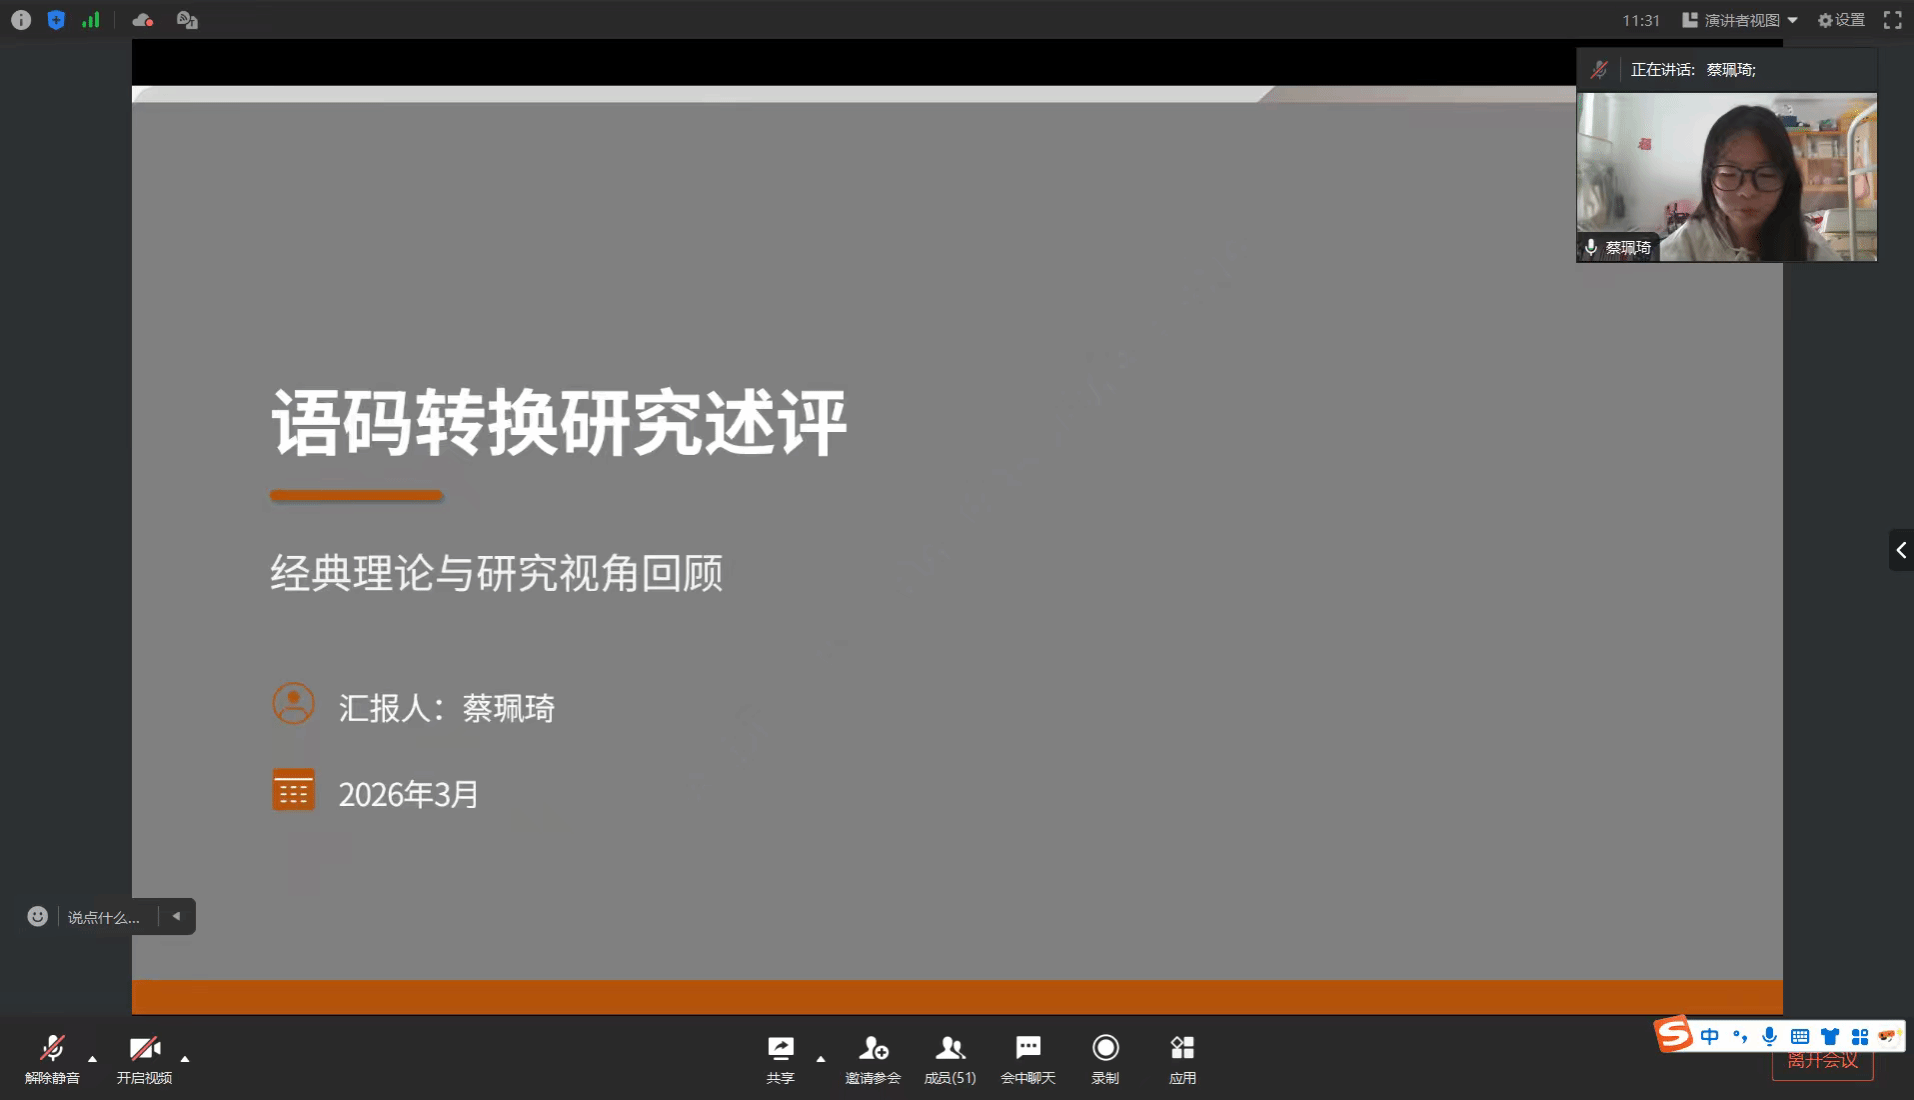
Task: Enter fullscreen with the top-right icon
Action: pos(1892,20)
